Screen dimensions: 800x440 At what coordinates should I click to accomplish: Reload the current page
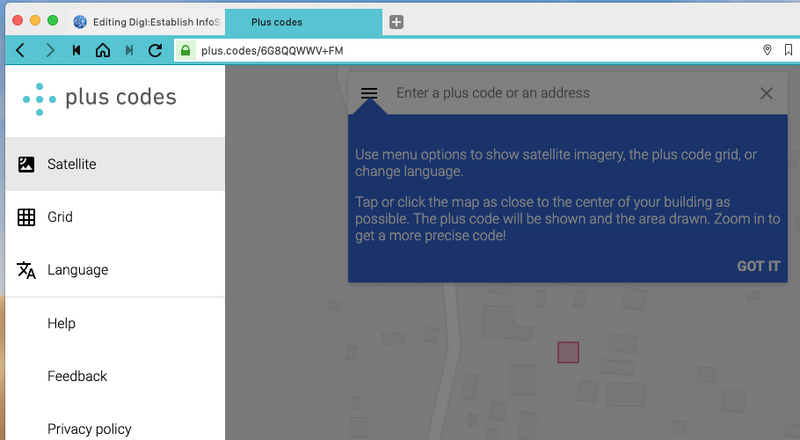pos(155,50)
